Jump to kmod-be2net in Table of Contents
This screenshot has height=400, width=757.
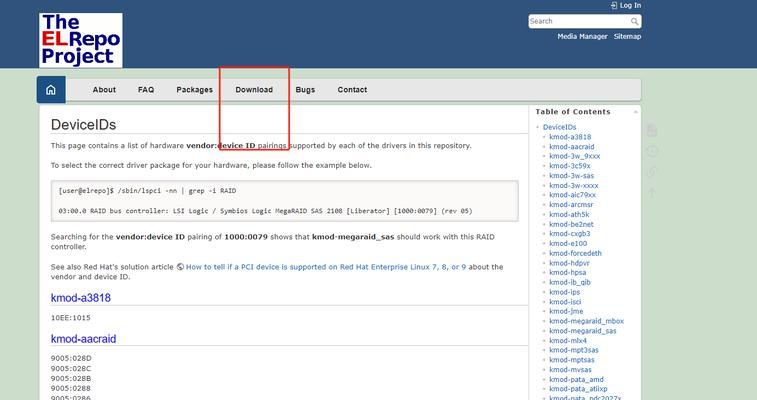[x=571, y=224]
